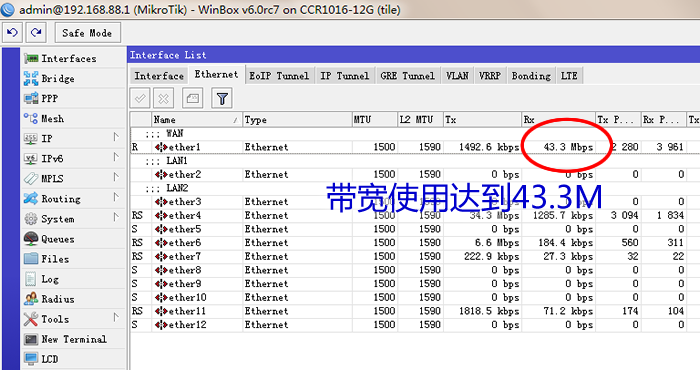Image resolution: width=700 pixels, height=370 pixels.
Task: Click the Interface List title bar
Action: (413, 55)
